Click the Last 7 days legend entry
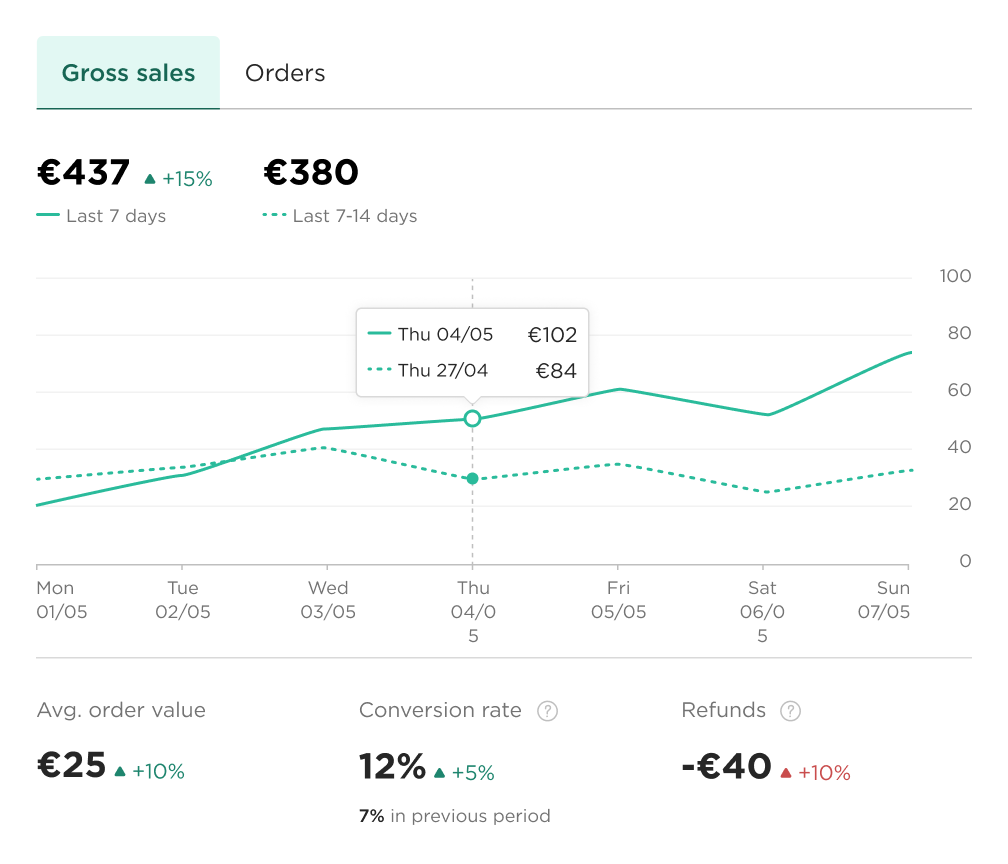The width and height of the screenshot is (1008, 864). point(102,215)
